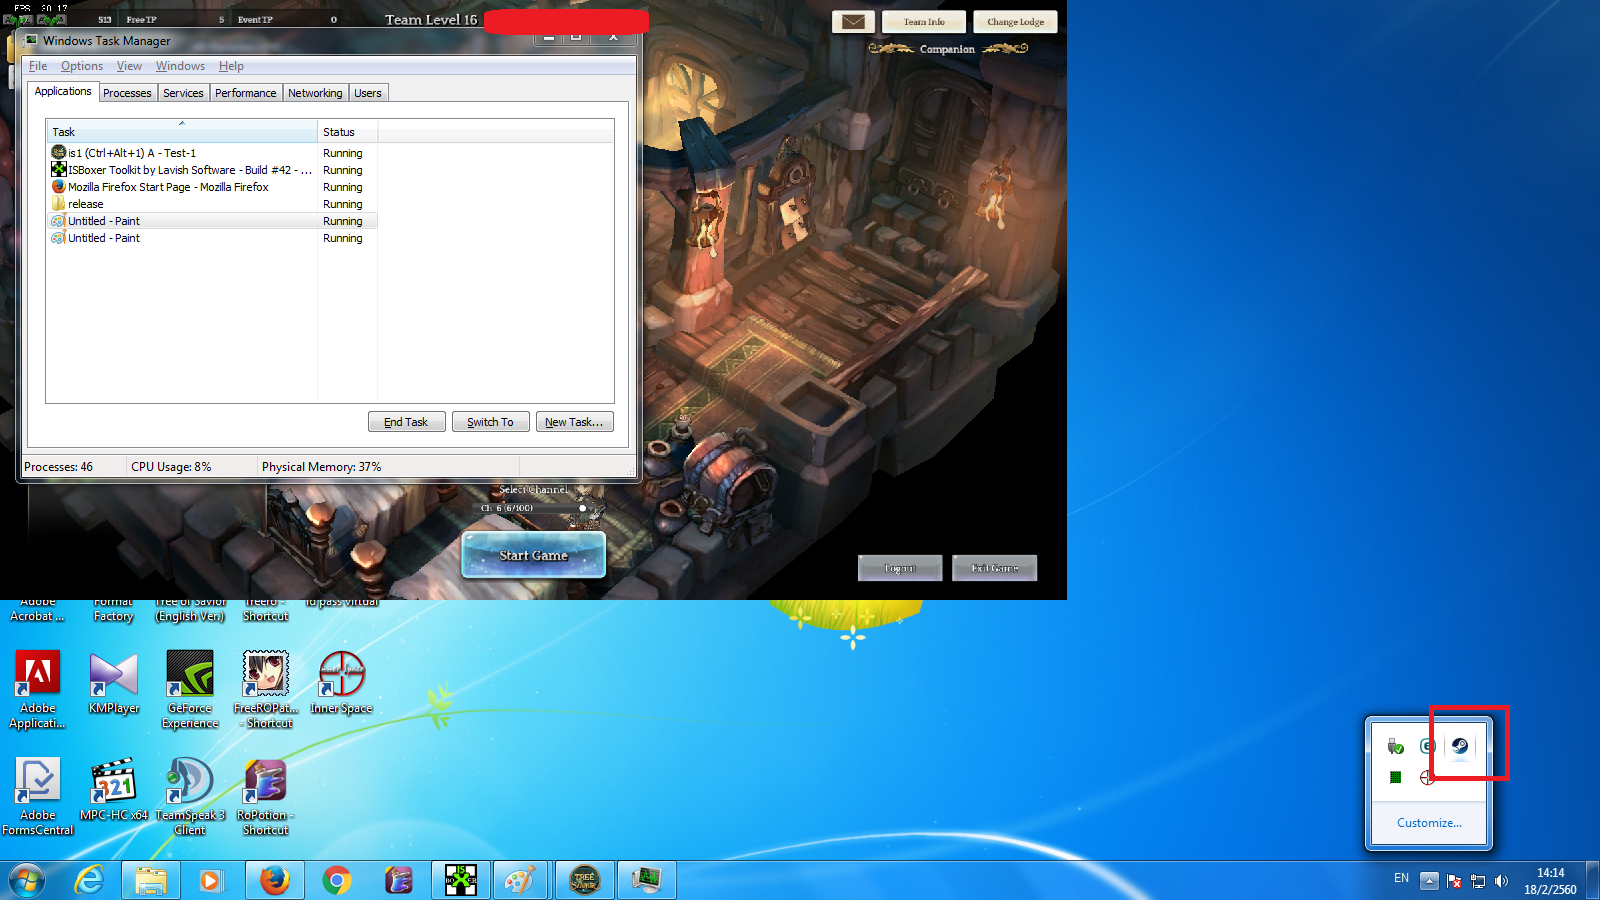Click the Exit Game button in the game
This screenshot has width=1600, height=900.
(x=995, y=568)
